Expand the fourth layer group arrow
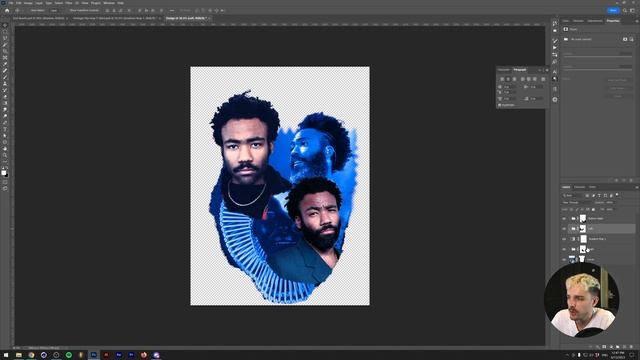 click(569, 249)
